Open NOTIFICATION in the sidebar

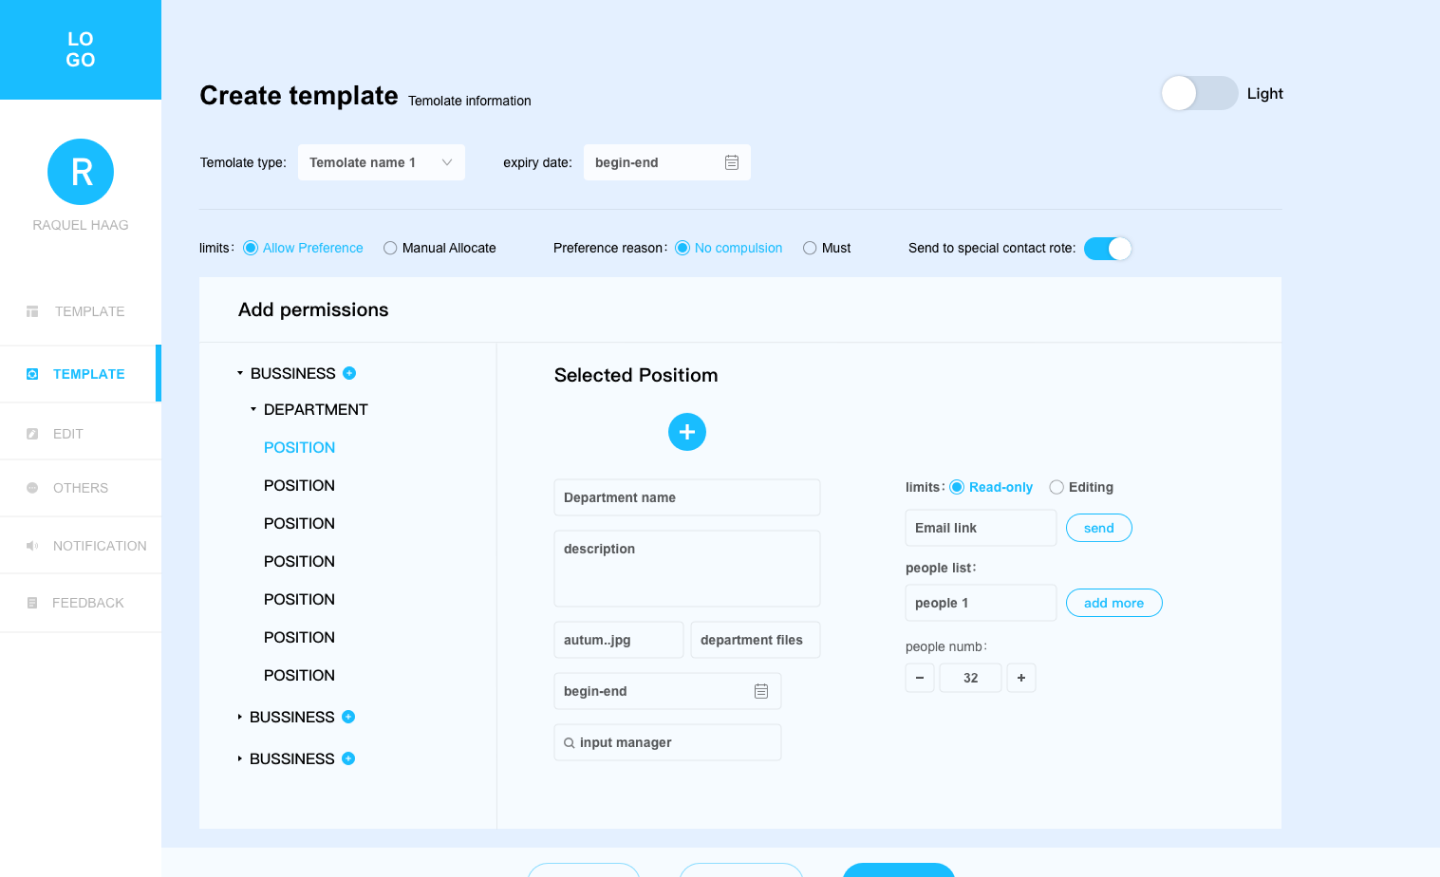point(98,546)
